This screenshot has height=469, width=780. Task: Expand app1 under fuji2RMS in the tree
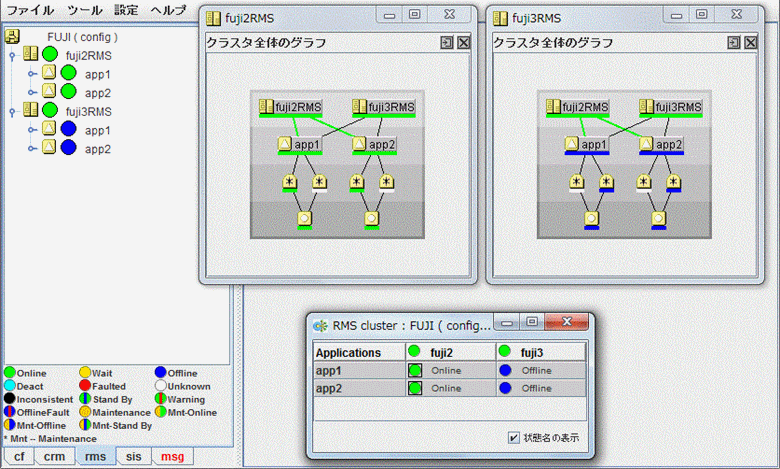coord(32,74)
